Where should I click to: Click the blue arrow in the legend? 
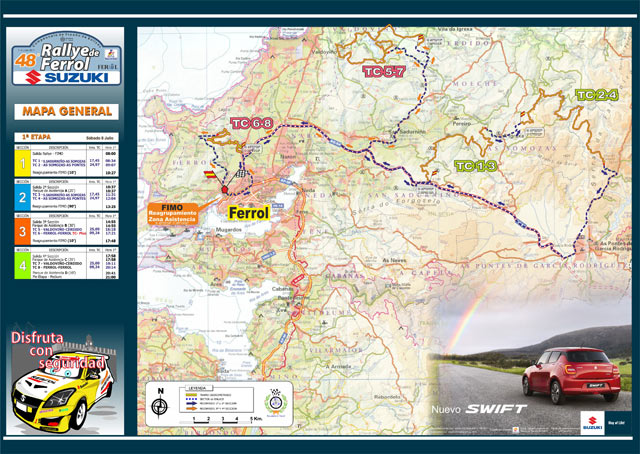(x=192, y=403)
